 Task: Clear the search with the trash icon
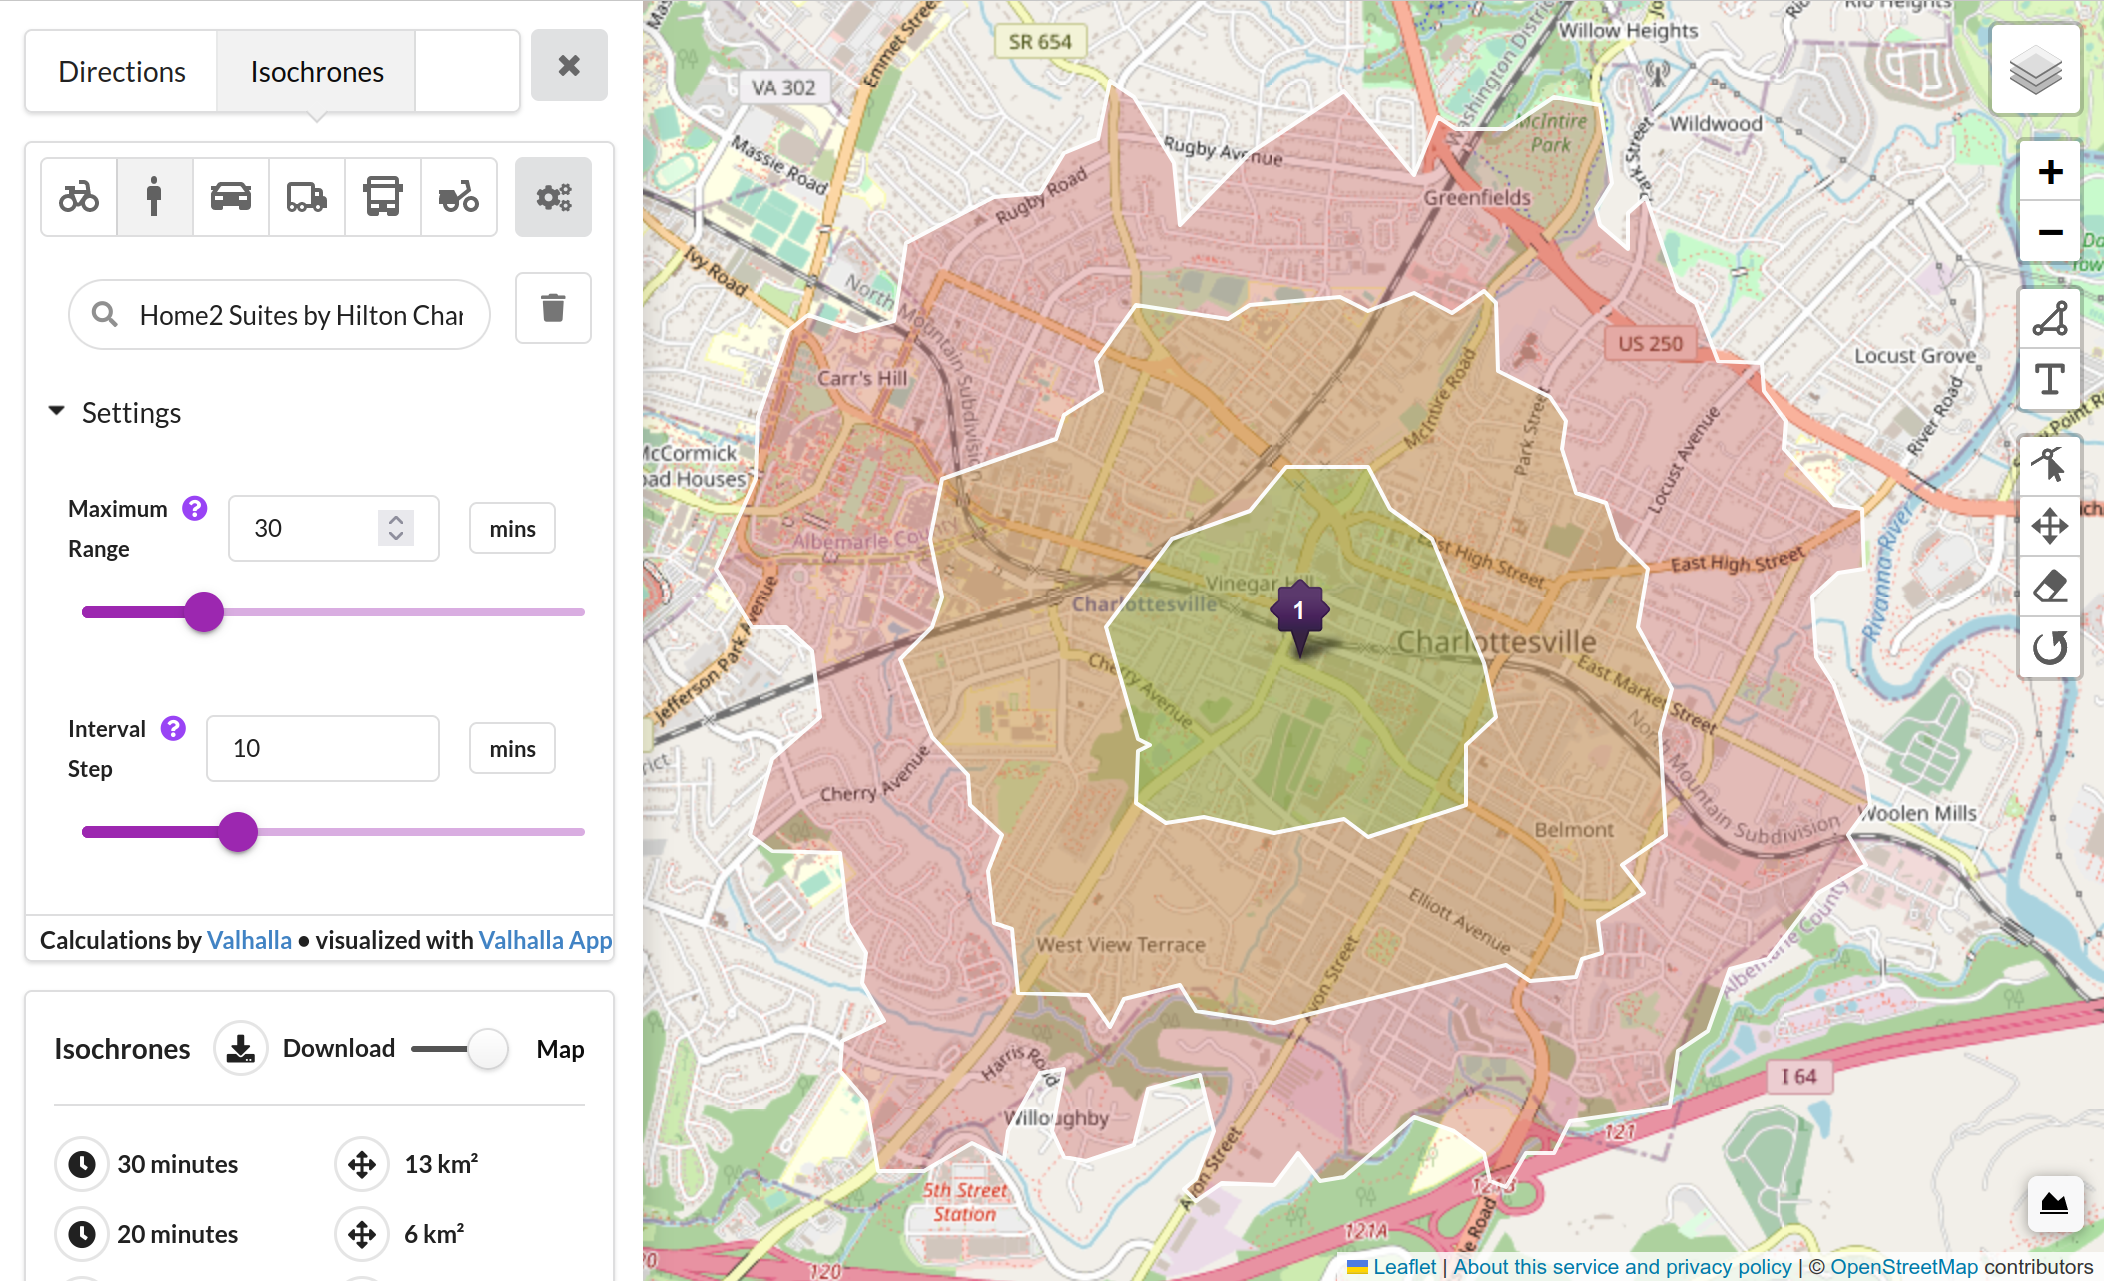click(553, 309)
